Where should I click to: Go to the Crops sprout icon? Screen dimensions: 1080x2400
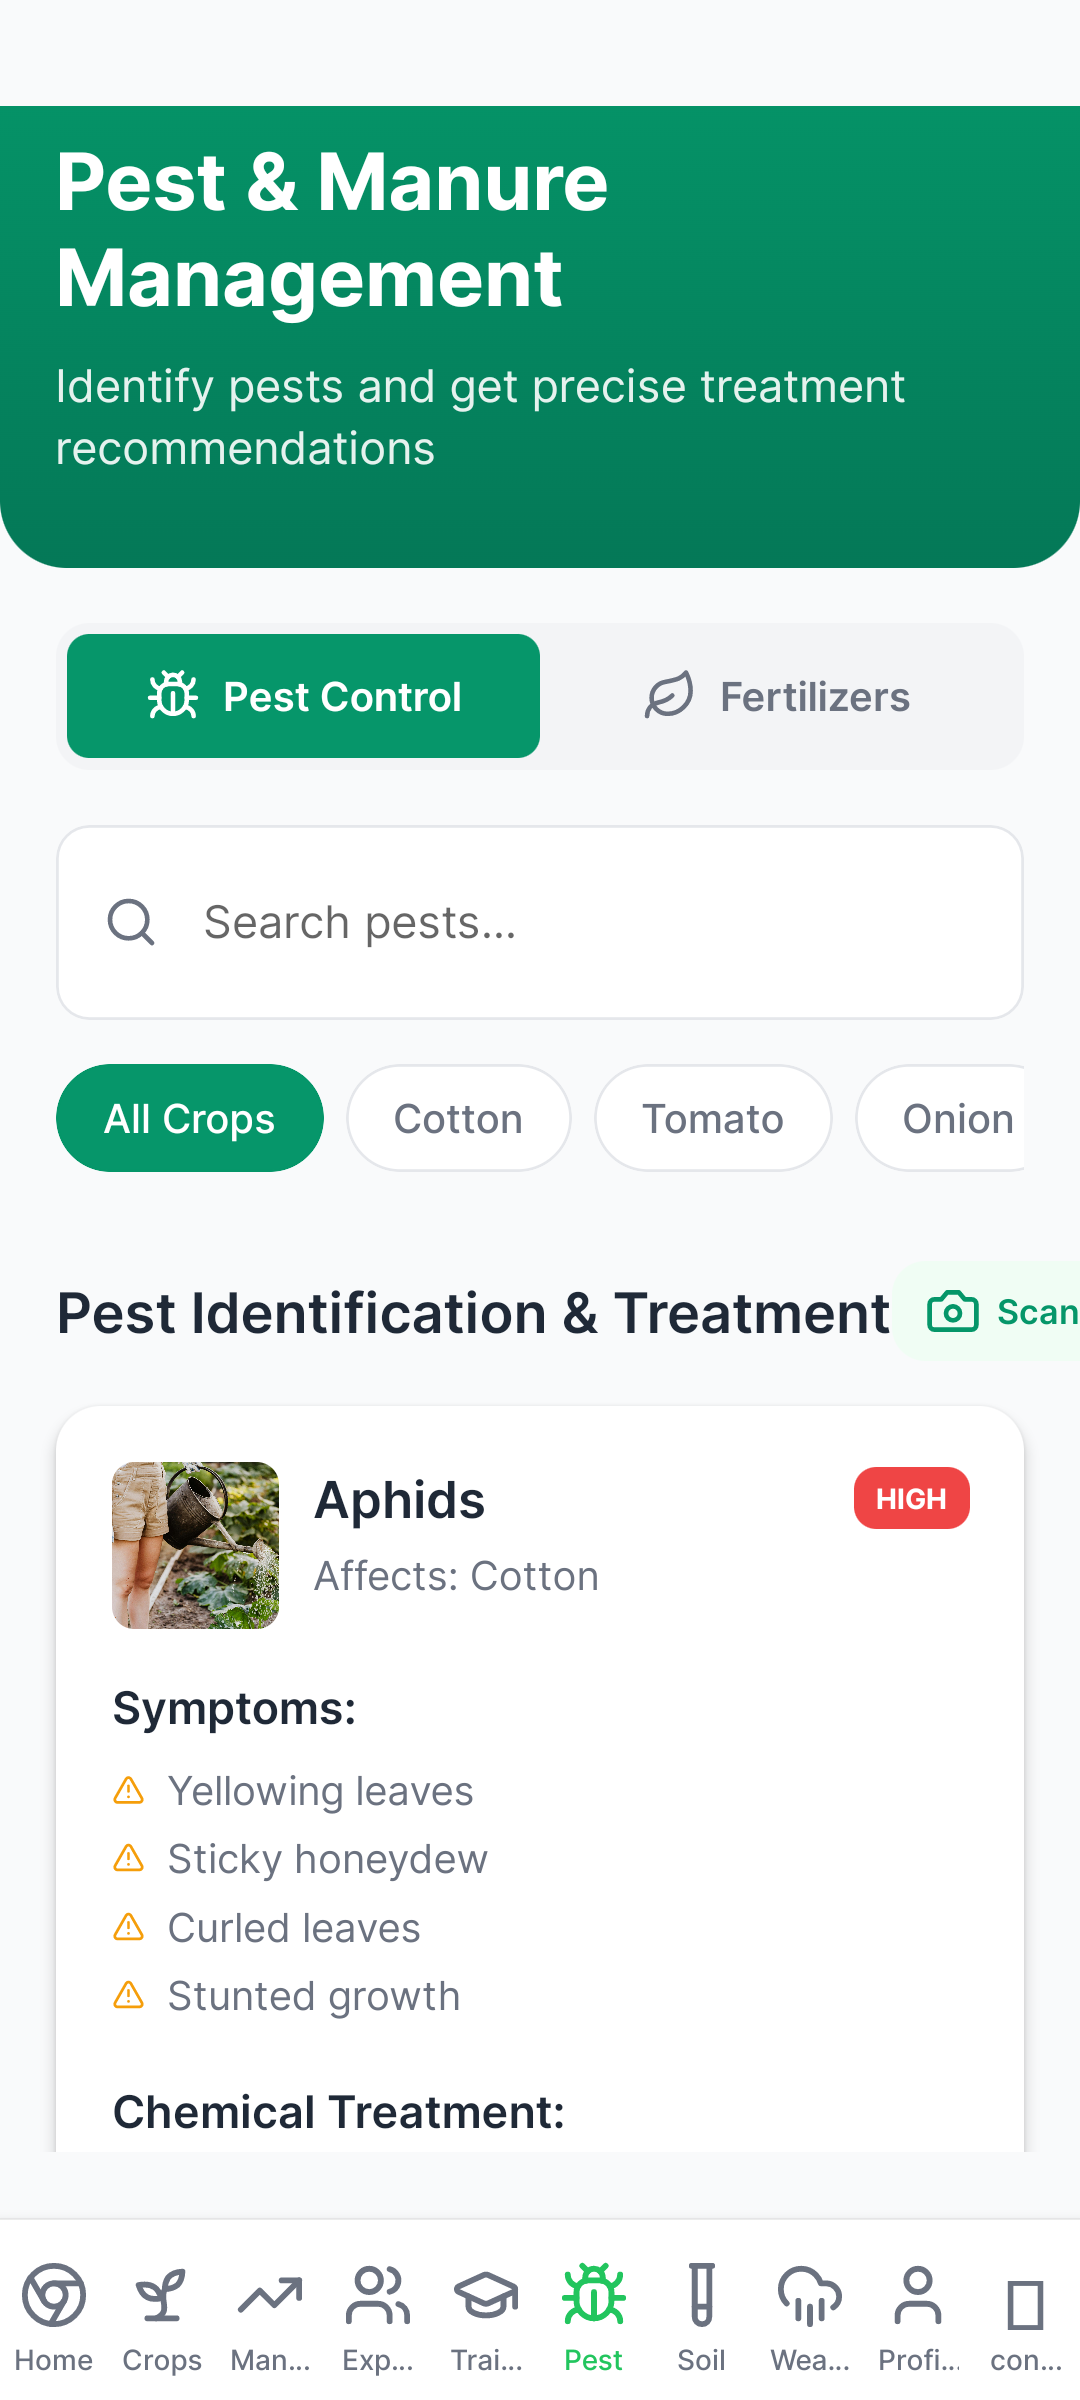(162, 2295)
